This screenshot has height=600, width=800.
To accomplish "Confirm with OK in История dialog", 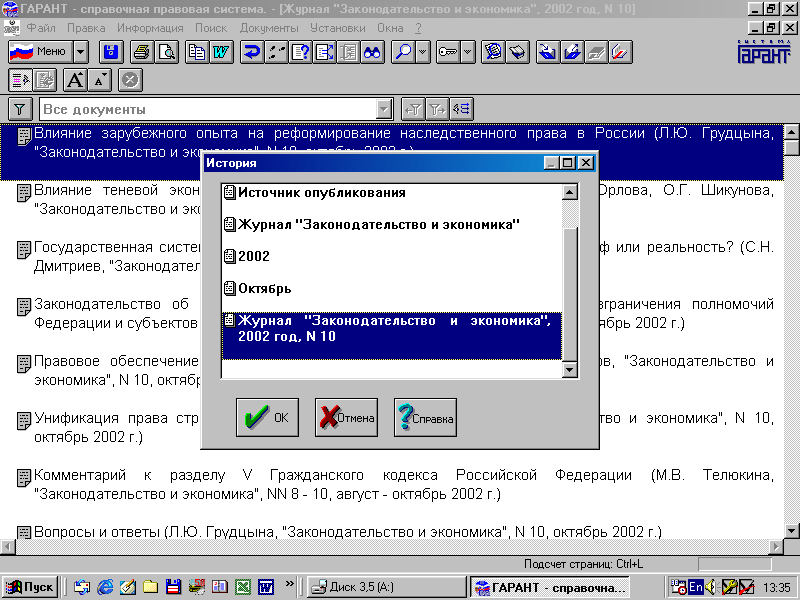I will [267, 417].
